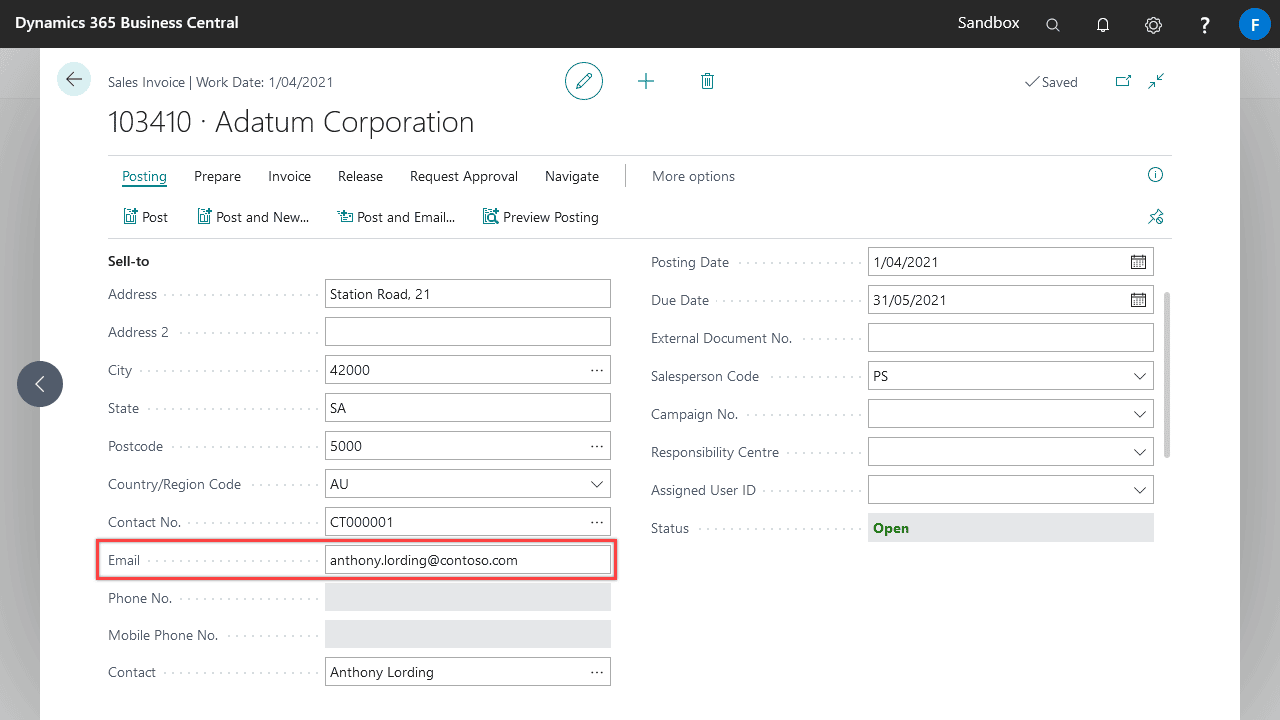This screenshot has width=1280, height=720.
Task: Open notifications bell
Action: pos(1103,24)
